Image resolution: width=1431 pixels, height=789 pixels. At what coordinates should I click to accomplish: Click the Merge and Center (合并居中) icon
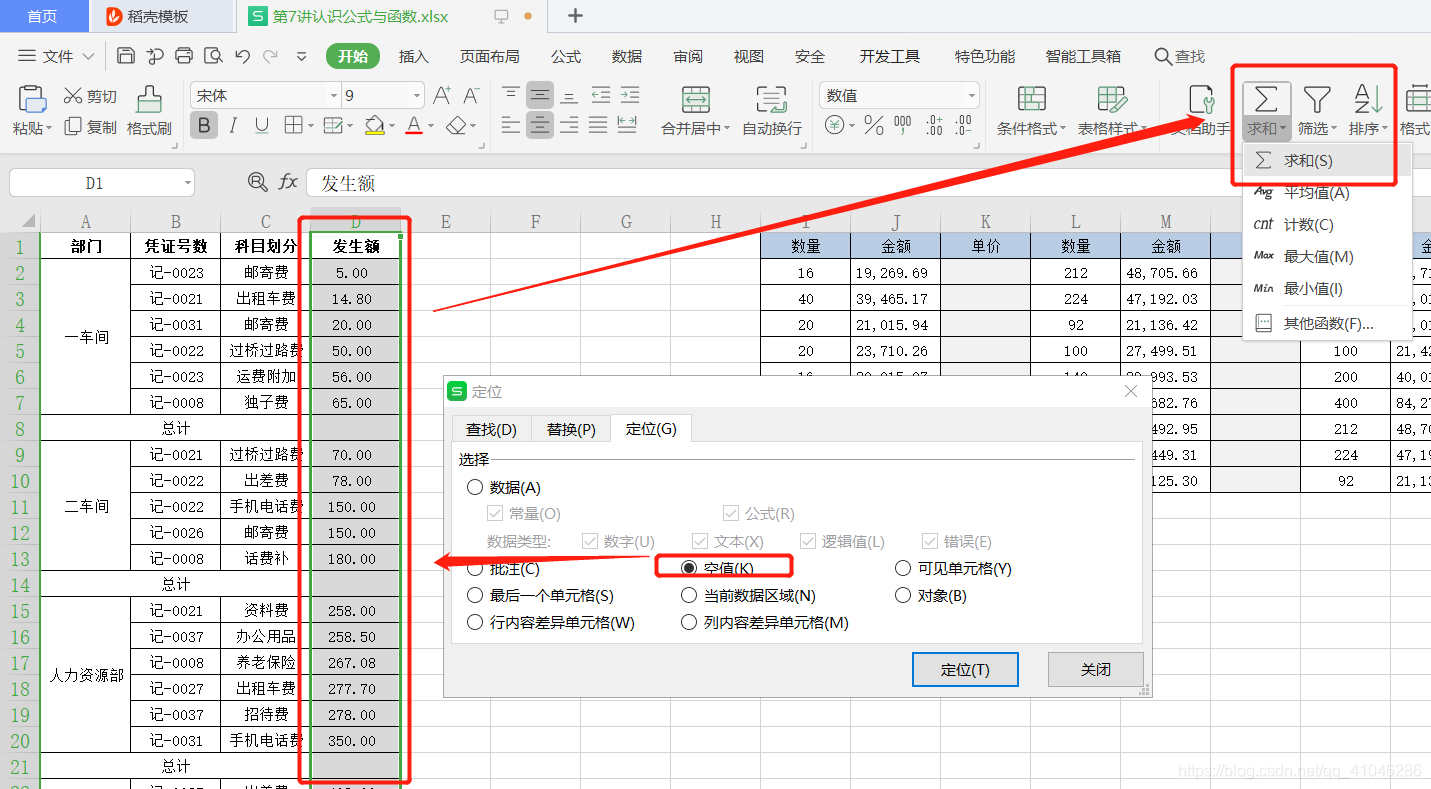(x=696, y=99)
